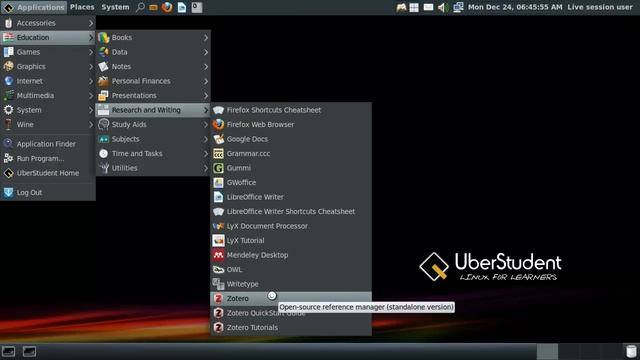Click the magnifier search icon in top panel
Image resolution: width=640 pixels, height=360 pixels.
coord(140,7)
